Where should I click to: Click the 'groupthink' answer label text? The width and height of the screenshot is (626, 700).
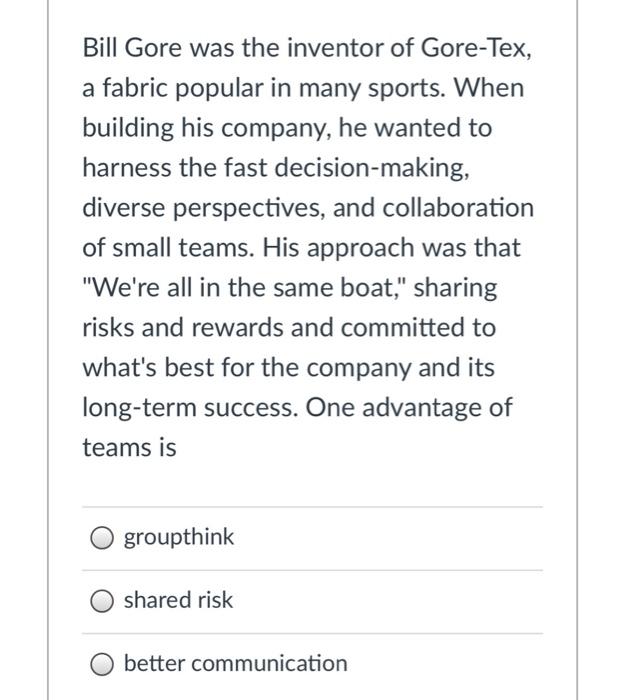[179, 538]
